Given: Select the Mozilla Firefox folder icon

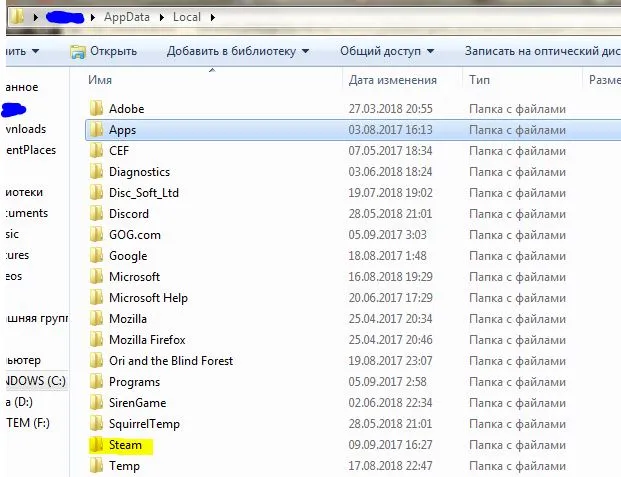Looking at the screenshot, I should pyautogui.click(x=96, y=340).
